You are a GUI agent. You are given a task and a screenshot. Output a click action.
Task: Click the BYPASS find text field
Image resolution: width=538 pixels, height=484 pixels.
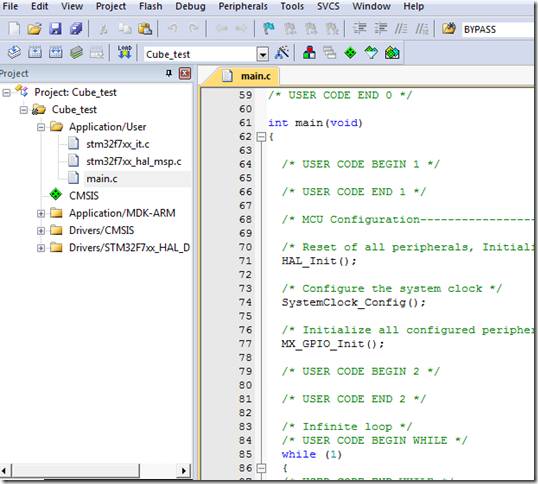tap(498, 29)
